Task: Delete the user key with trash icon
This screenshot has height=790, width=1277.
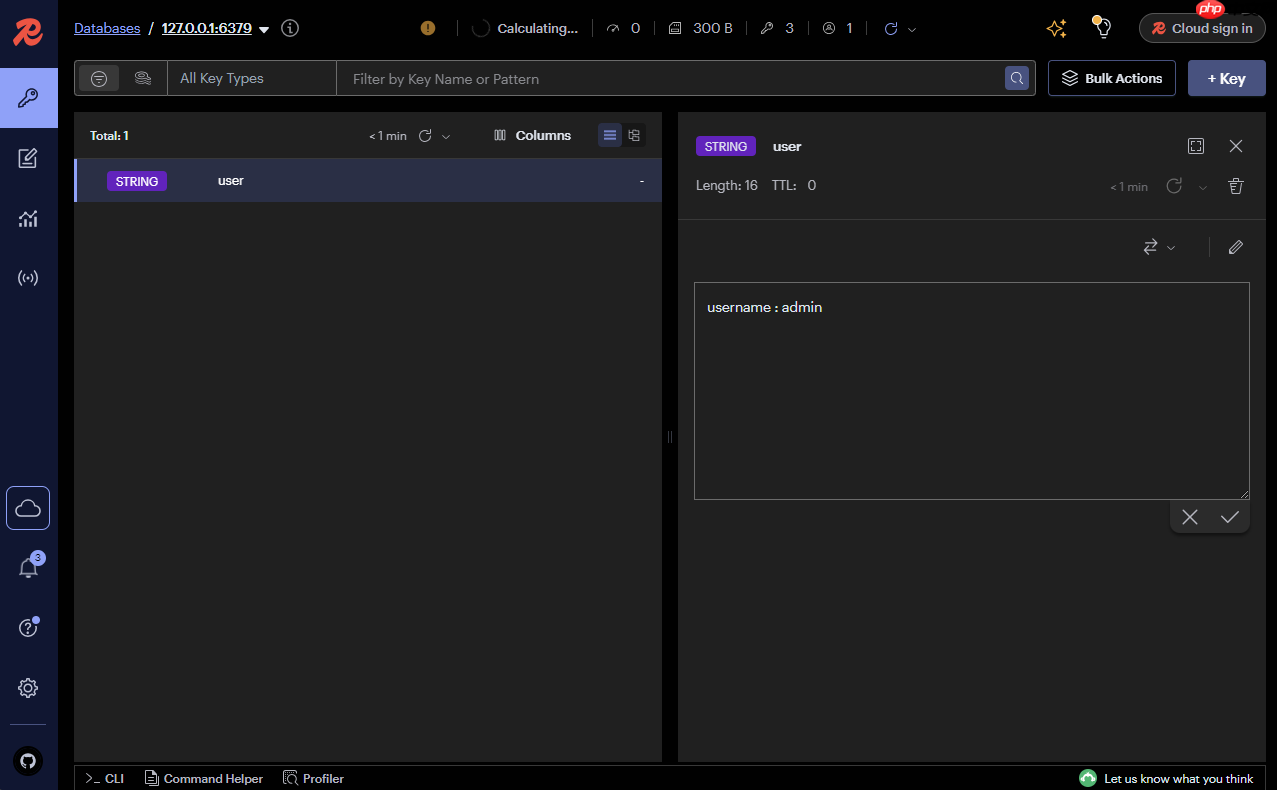Action: pos(1236,186)
